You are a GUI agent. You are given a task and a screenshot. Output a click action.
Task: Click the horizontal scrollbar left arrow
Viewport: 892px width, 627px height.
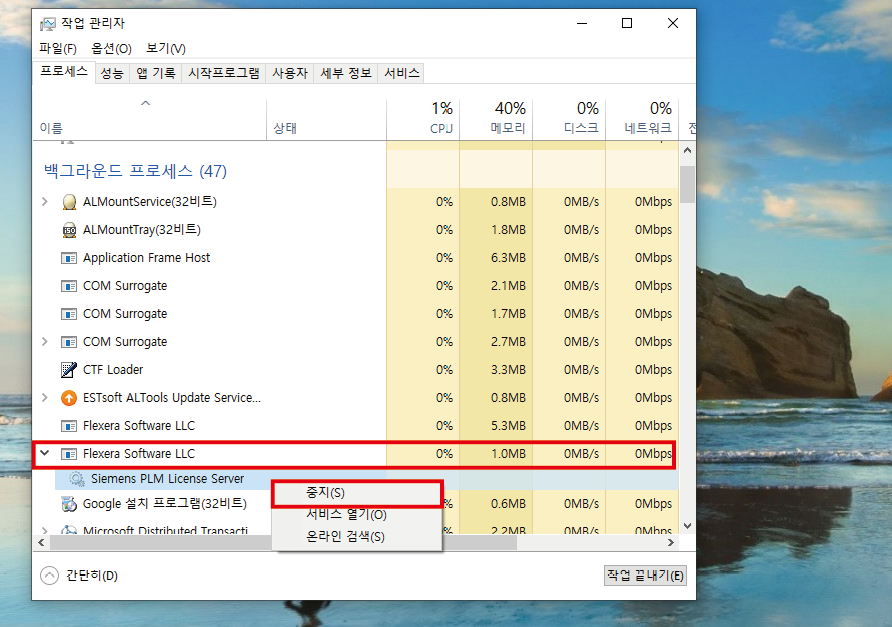(41, 543)
